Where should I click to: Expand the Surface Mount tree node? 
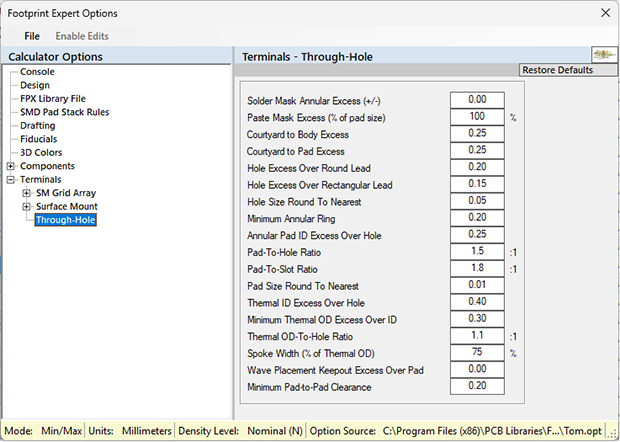26,207
